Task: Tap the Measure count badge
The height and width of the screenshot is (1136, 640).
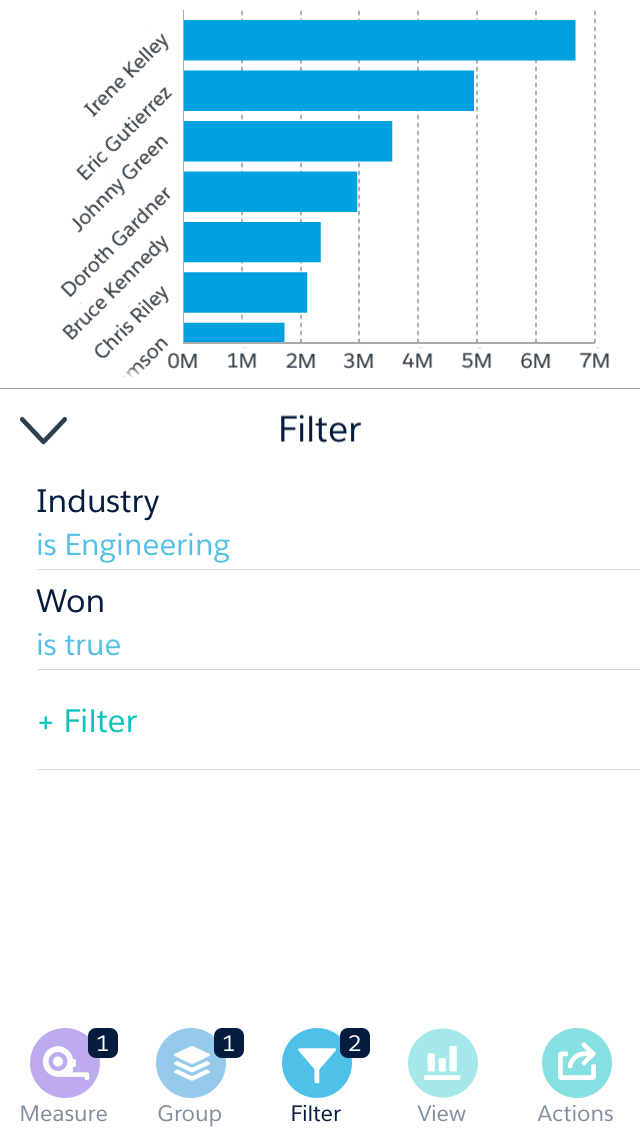Action: click(x=103, y=1043)
